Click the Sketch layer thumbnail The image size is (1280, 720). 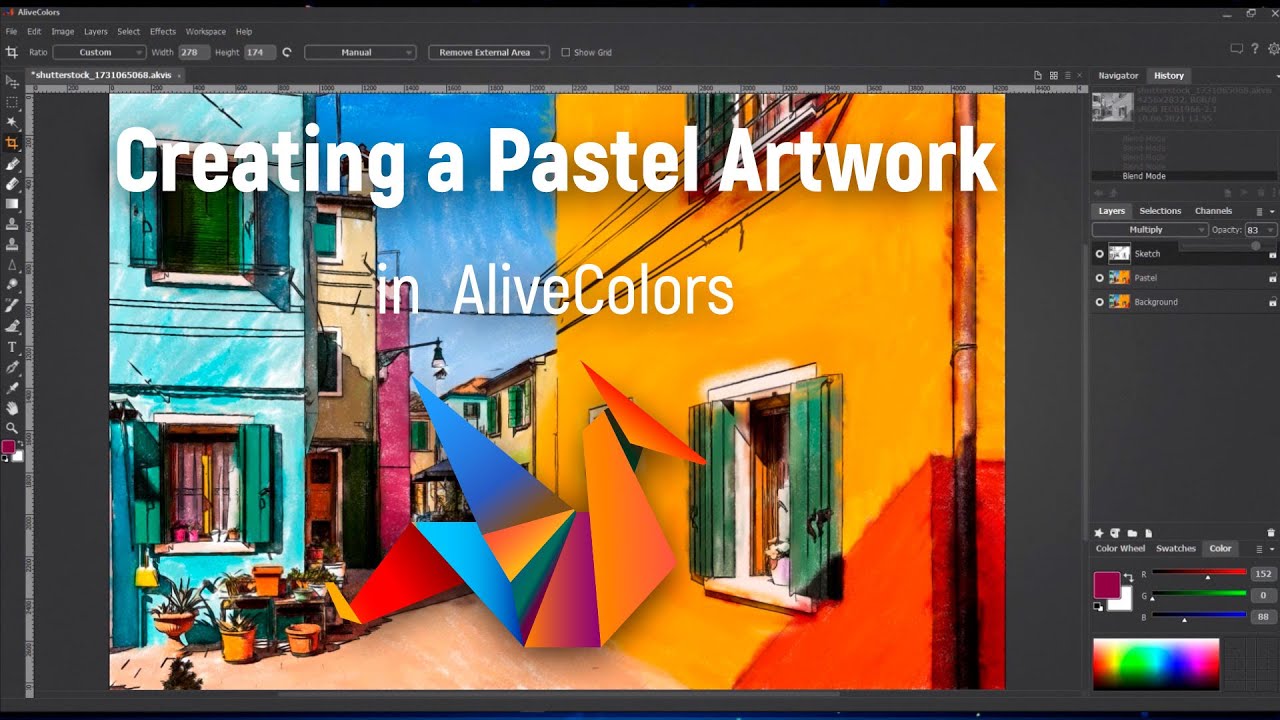[x=1119, y=254]
